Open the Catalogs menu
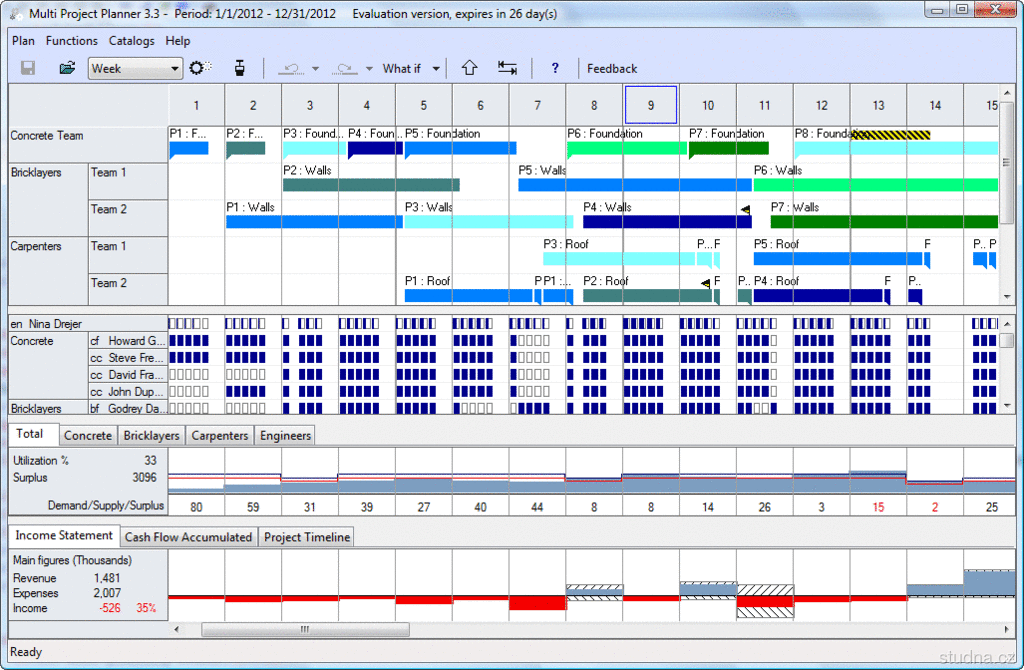 pyautogui.click(x=131, y=41)
